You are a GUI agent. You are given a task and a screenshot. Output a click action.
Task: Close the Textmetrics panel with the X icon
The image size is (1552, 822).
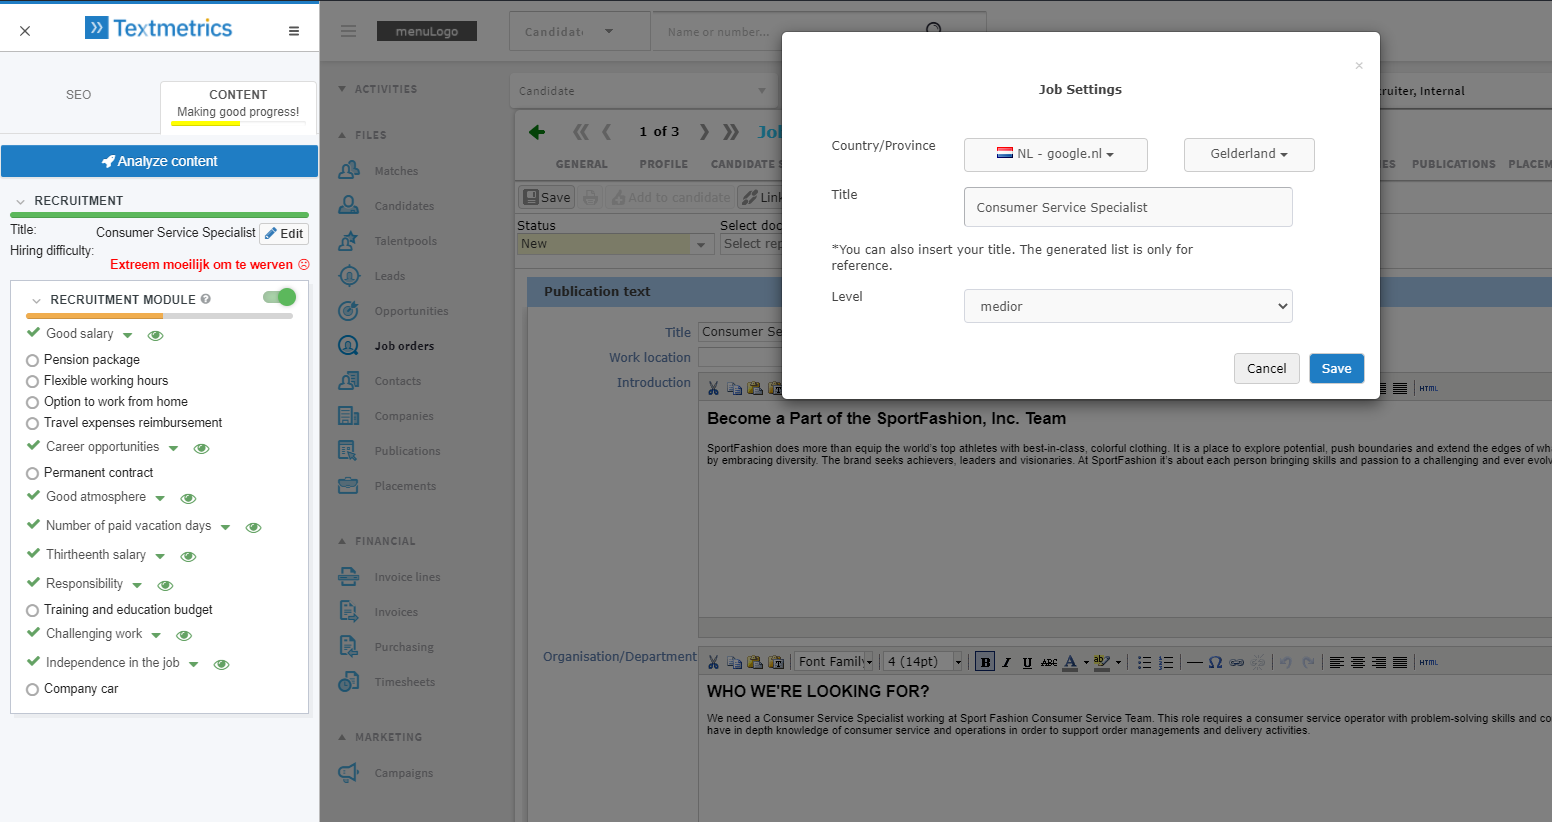(25, 31)
